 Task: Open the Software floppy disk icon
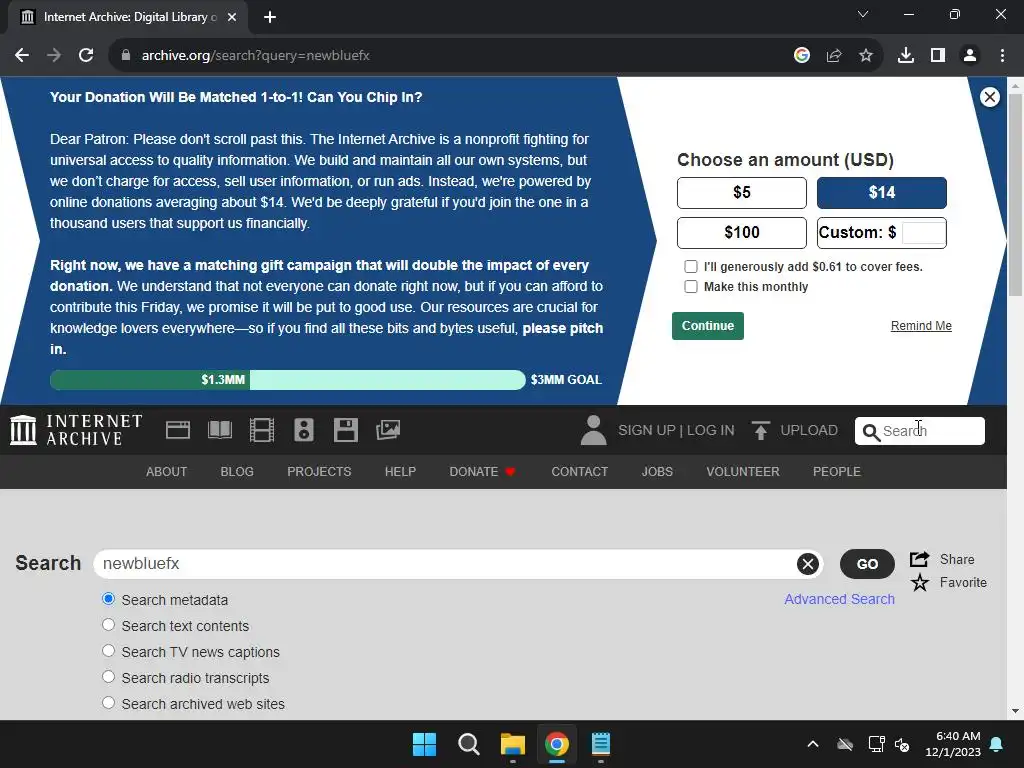pos(345,430)
